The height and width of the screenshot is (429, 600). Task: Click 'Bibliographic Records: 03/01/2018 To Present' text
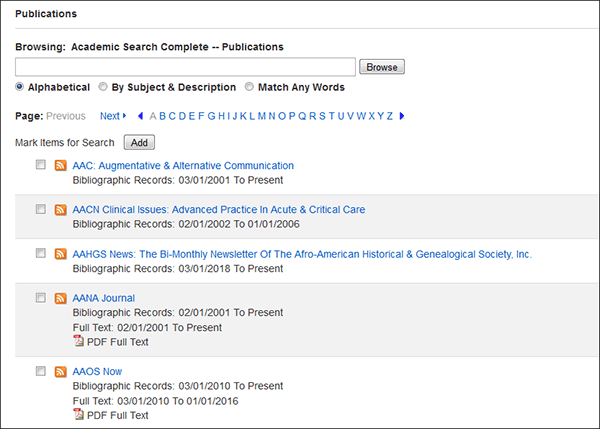pos(178,269)
